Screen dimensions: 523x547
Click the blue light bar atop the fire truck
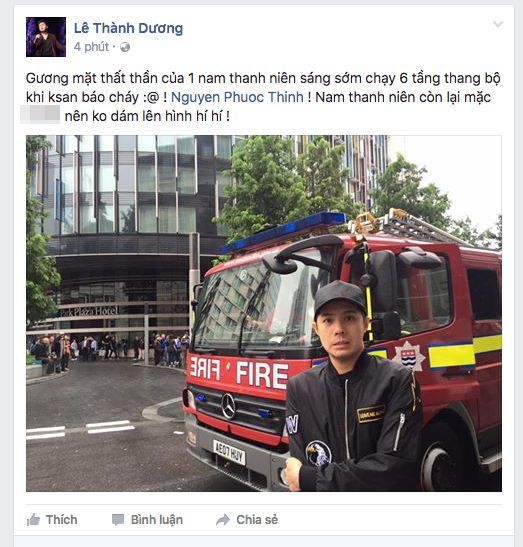pos(283,231)
